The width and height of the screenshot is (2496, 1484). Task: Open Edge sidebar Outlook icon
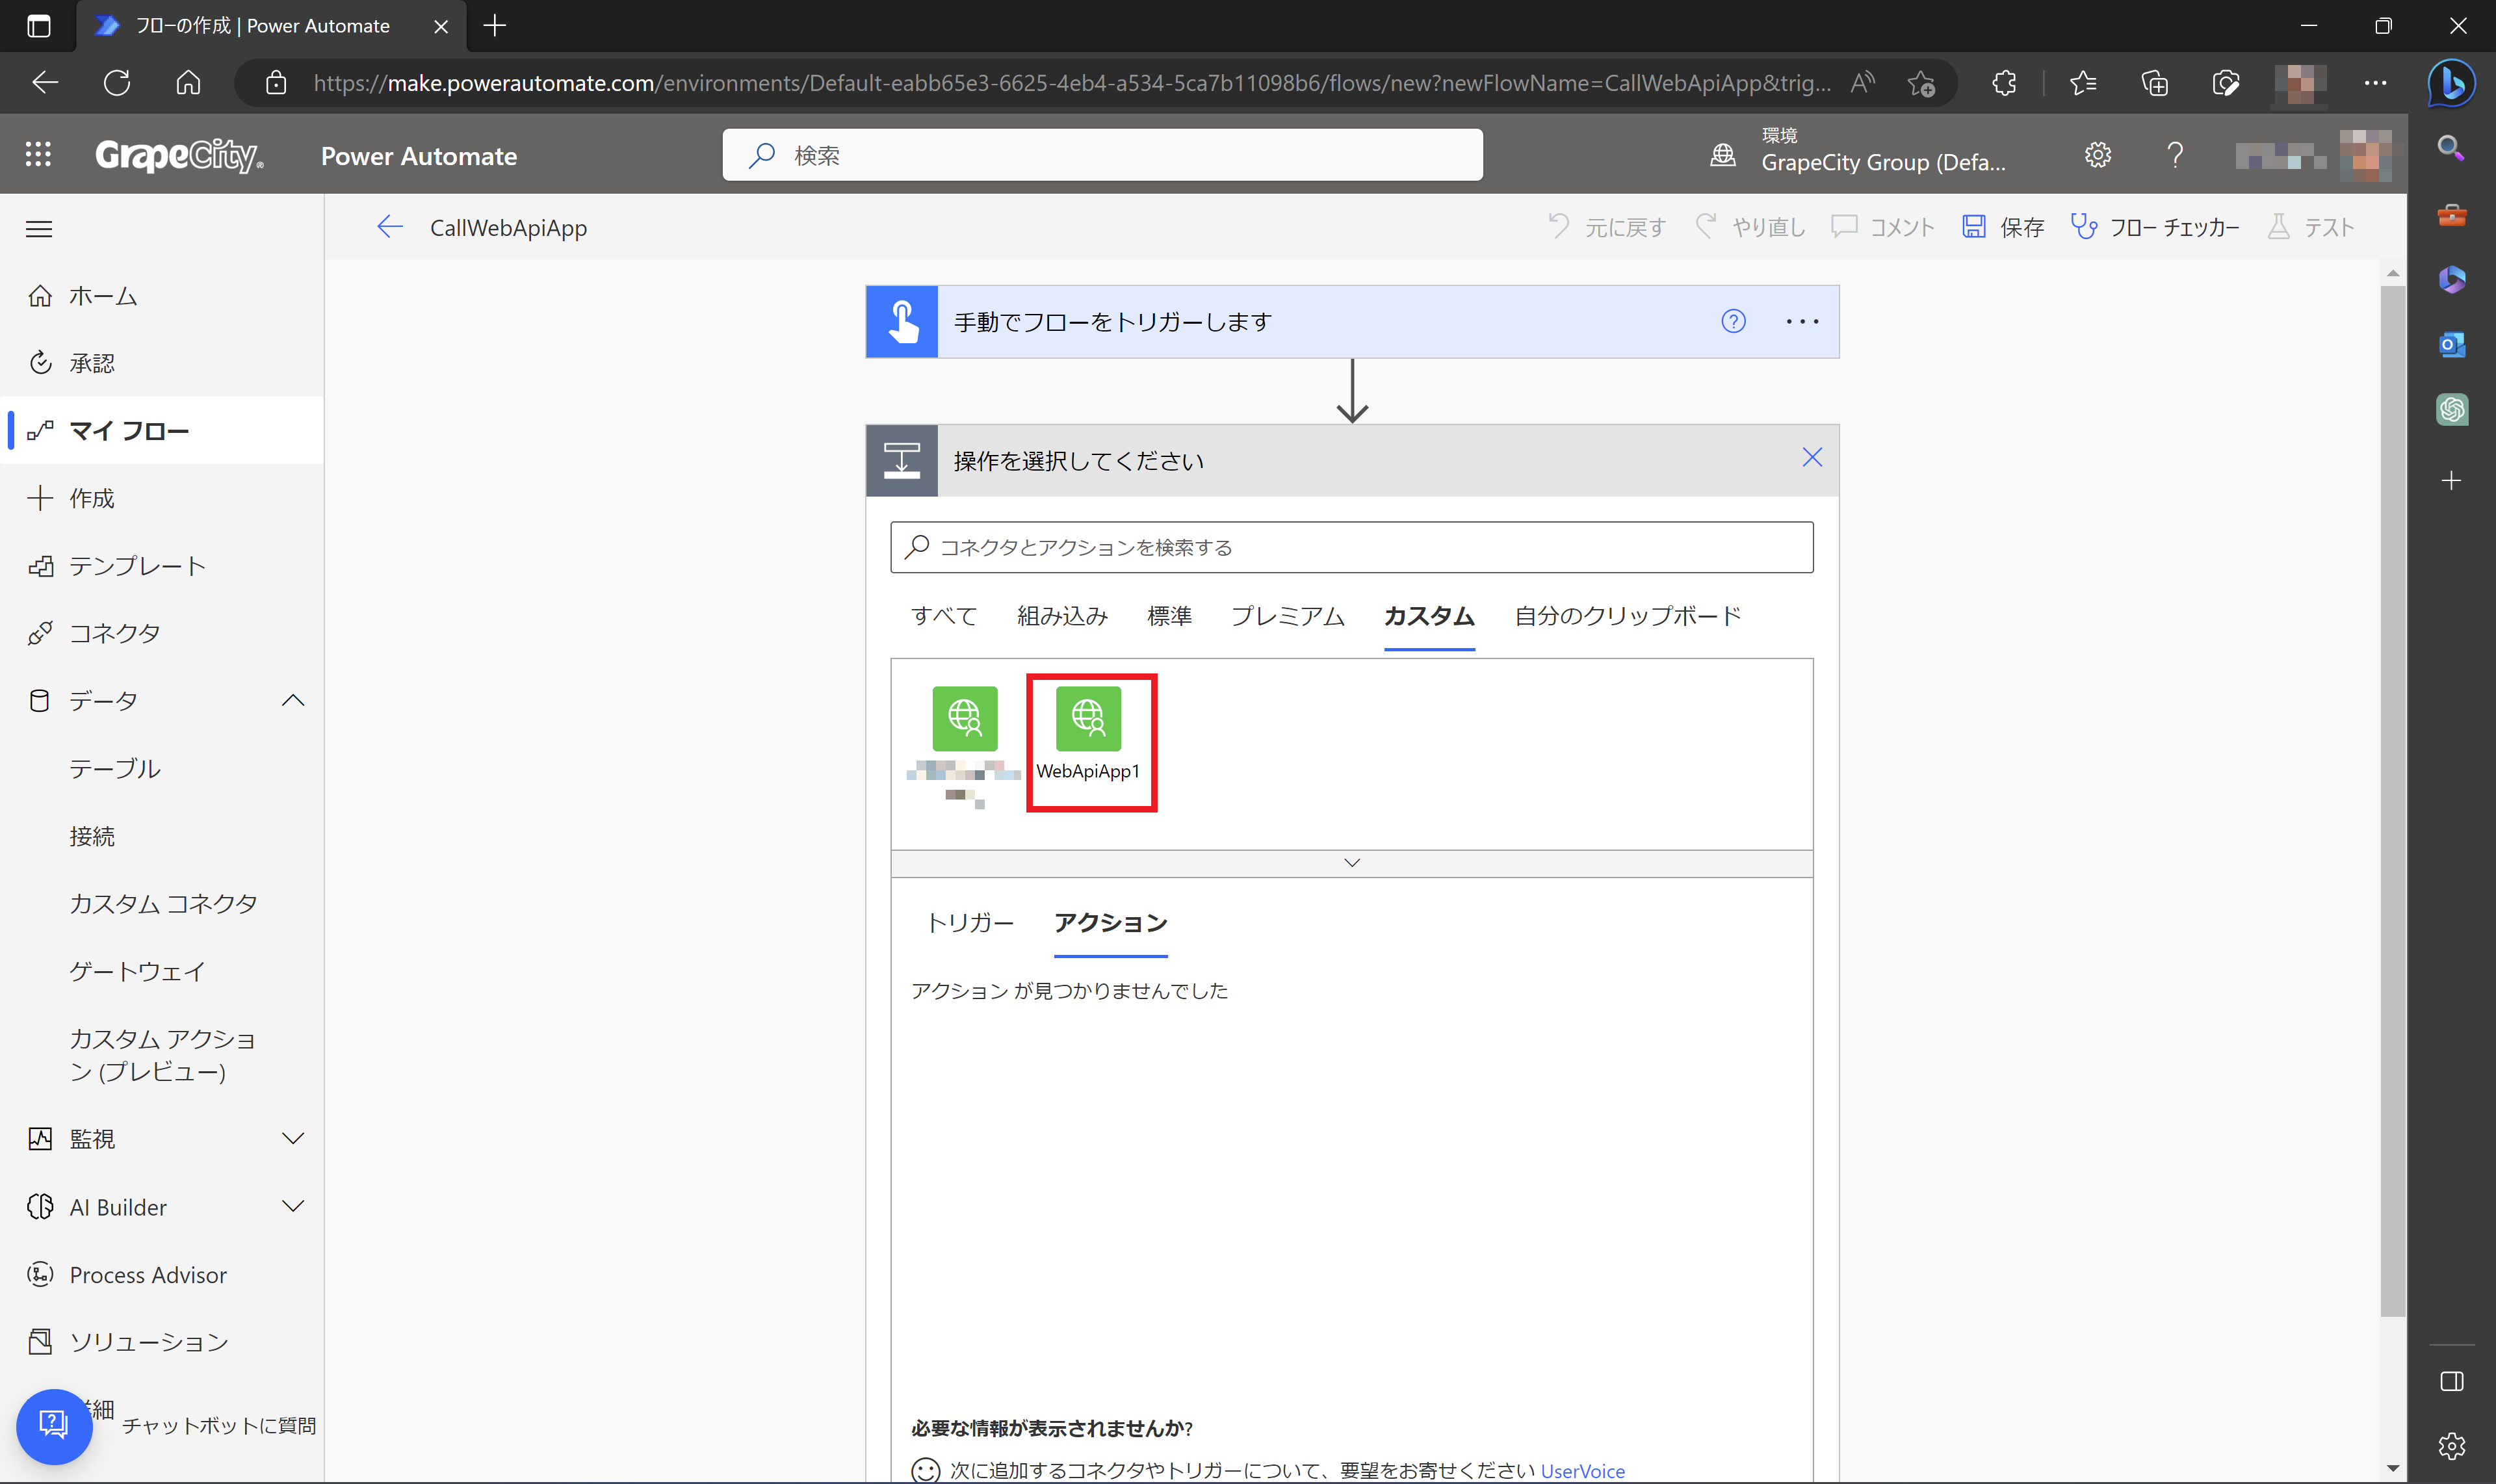[x=2451, y=345]
